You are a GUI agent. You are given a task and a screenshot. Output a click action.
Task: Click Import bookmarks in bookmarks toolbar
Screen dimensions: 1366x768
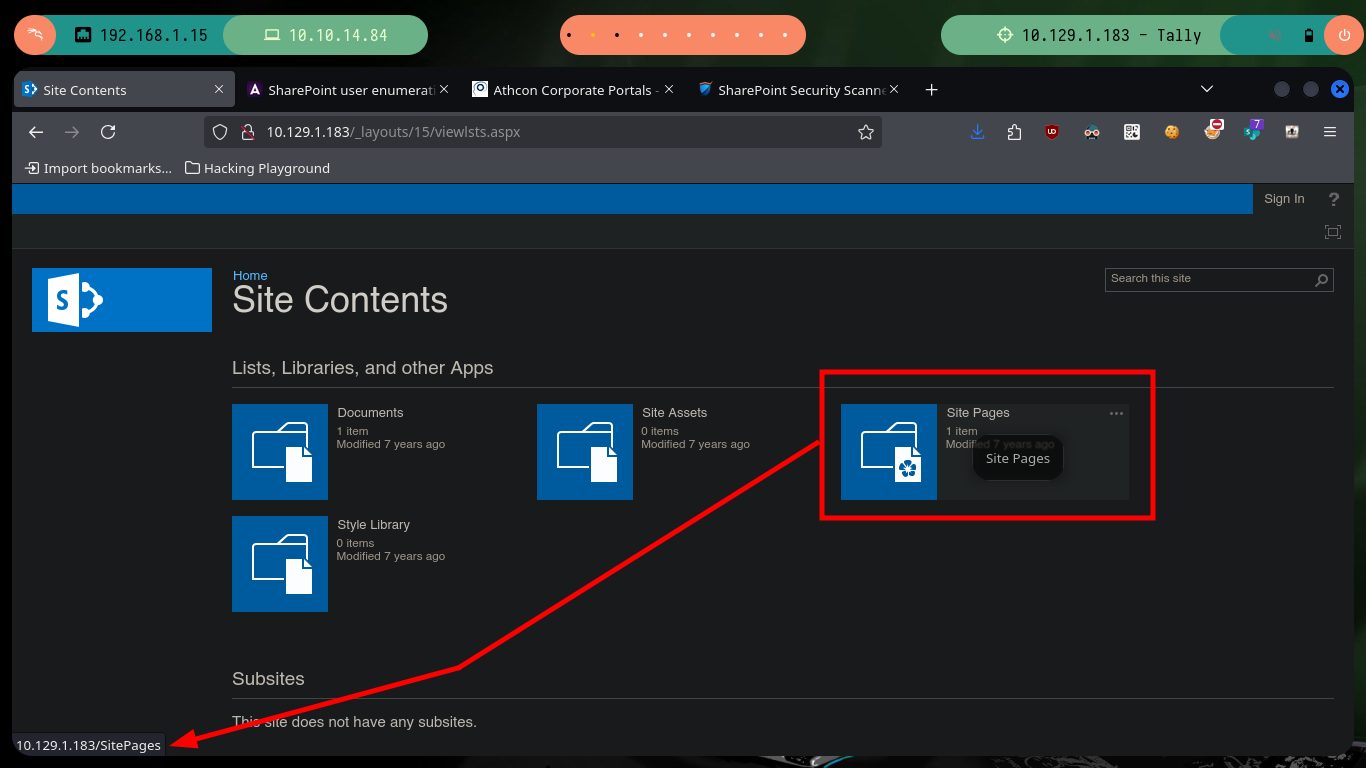[98, 168]
